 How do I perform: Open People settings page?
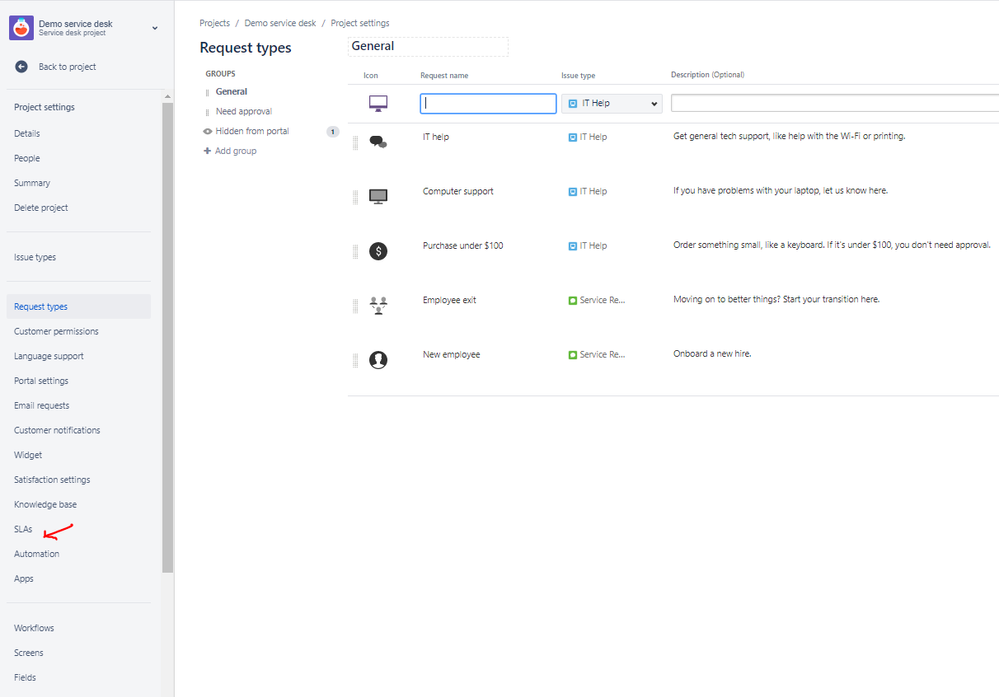click(x=27, y=158)
